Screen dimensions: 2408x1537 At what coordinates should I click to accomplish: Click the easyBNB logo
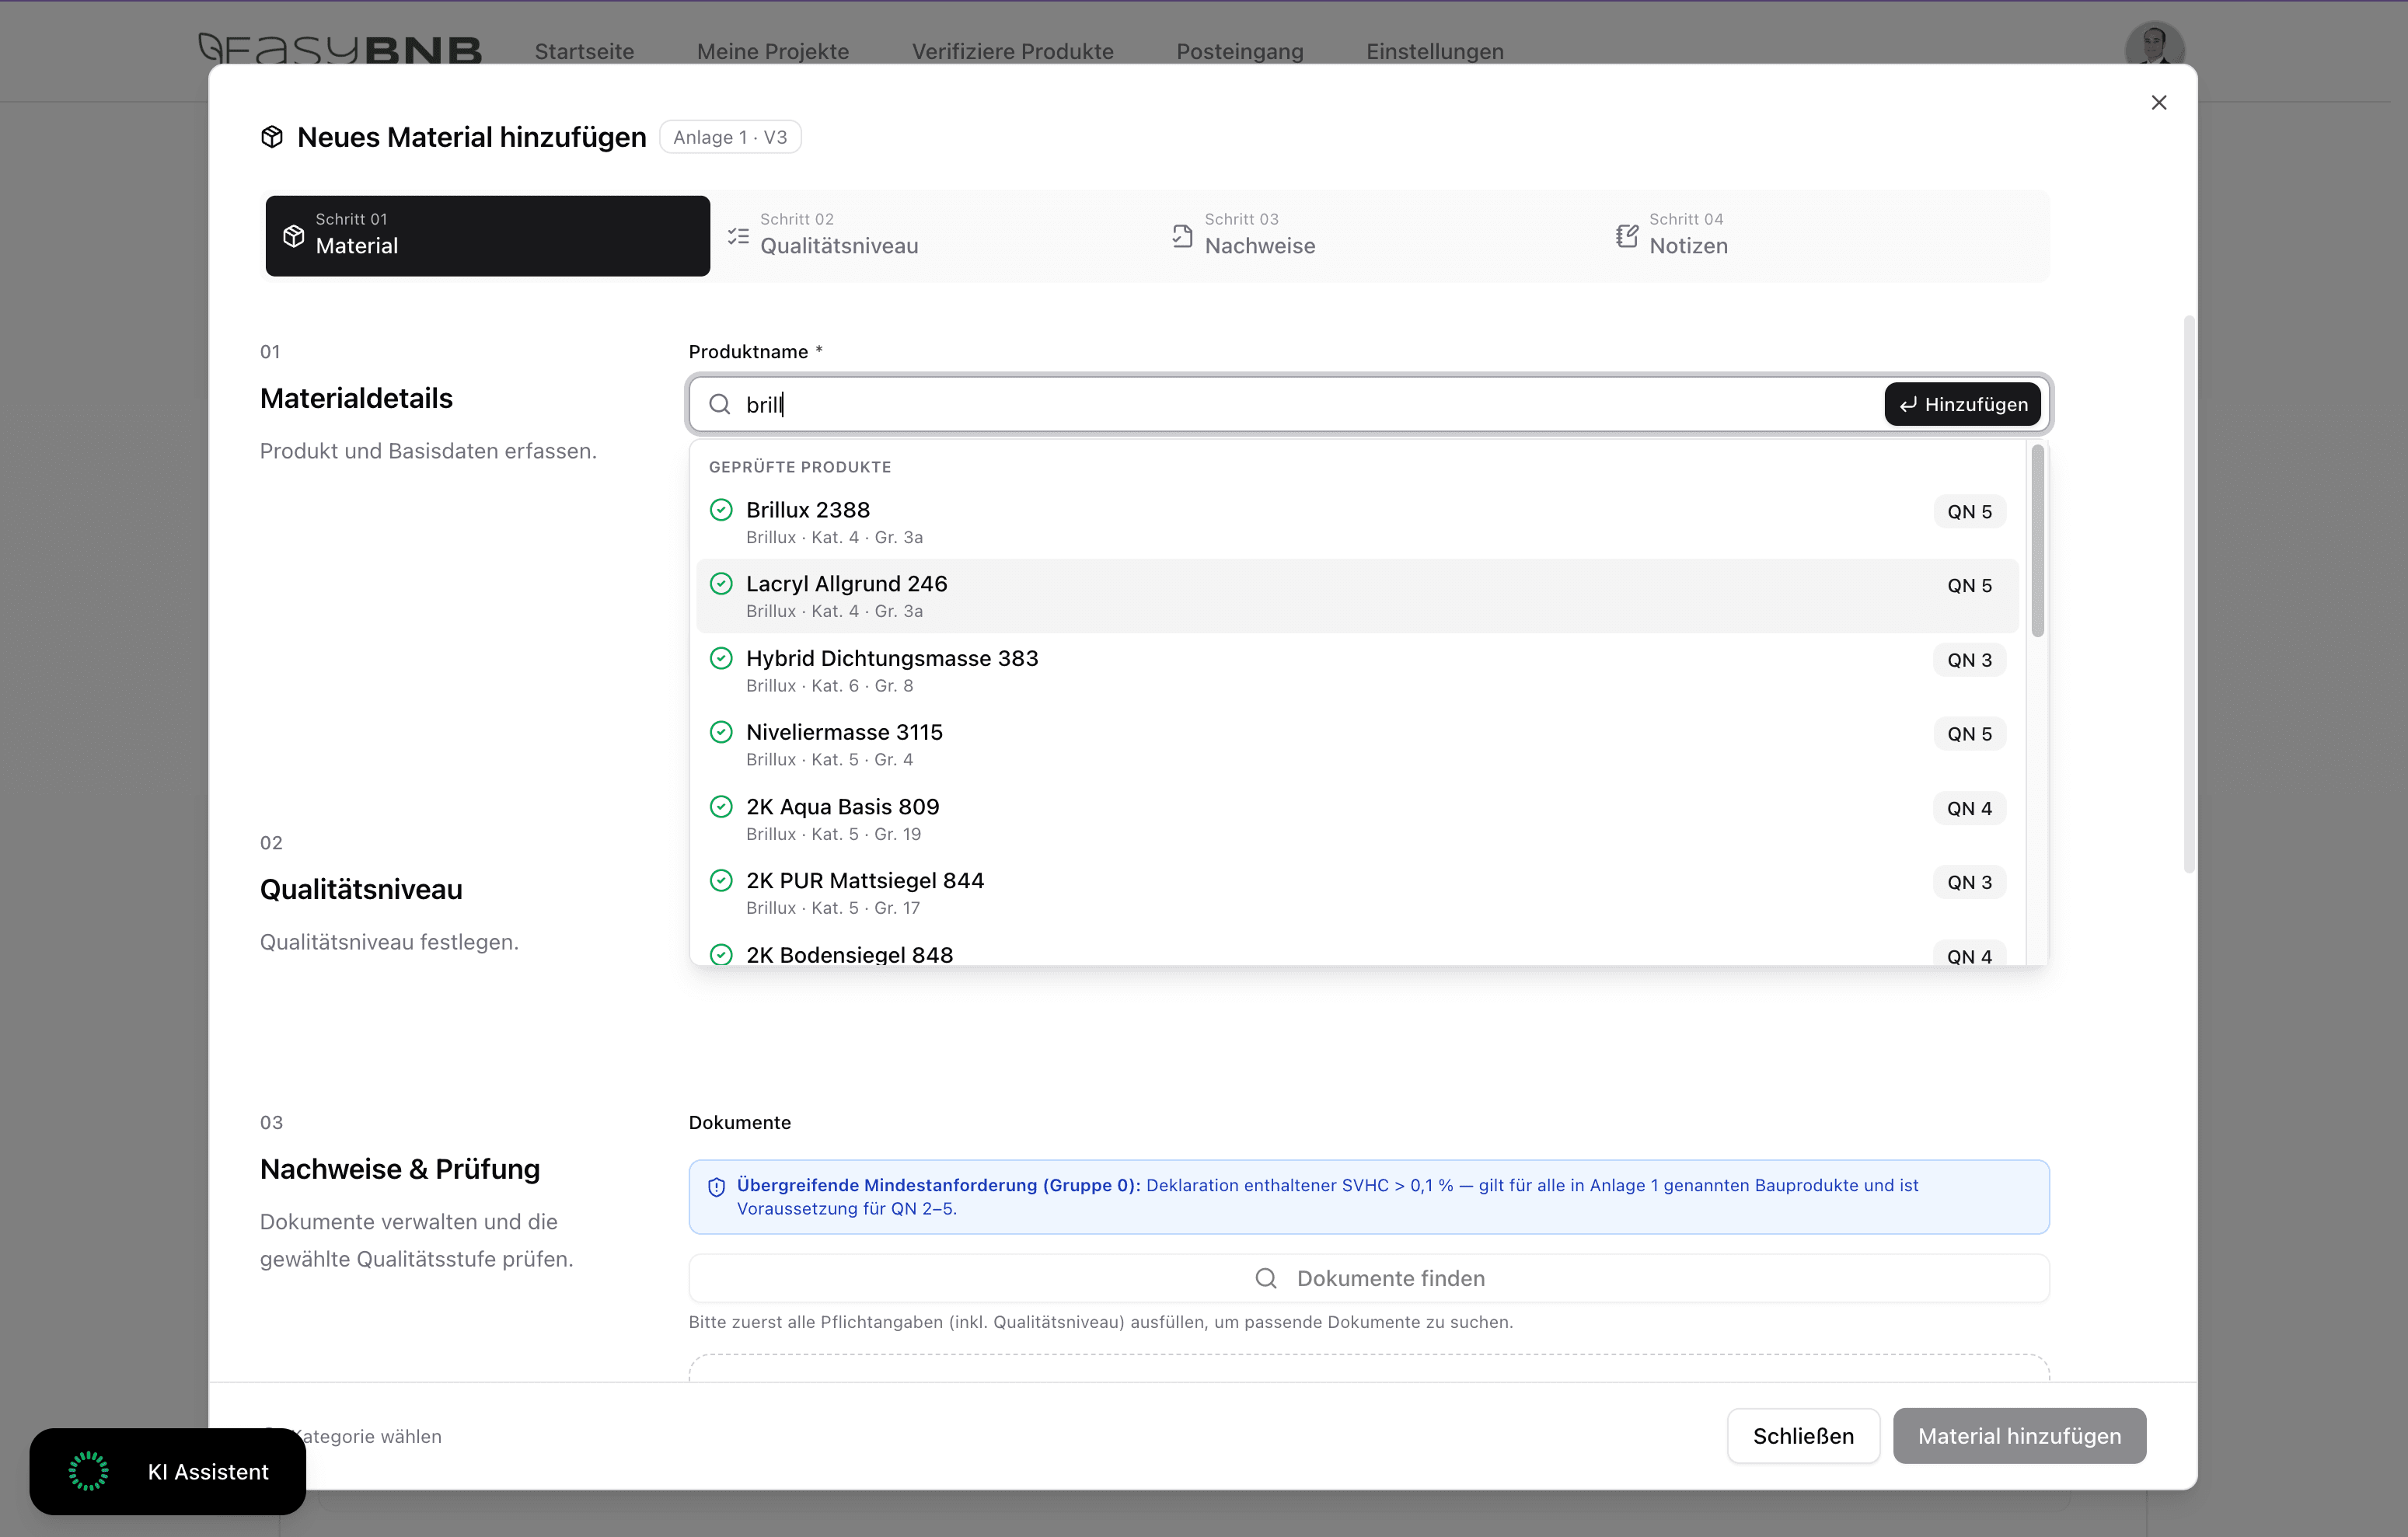pyautogui.click(x=340, y=49)
